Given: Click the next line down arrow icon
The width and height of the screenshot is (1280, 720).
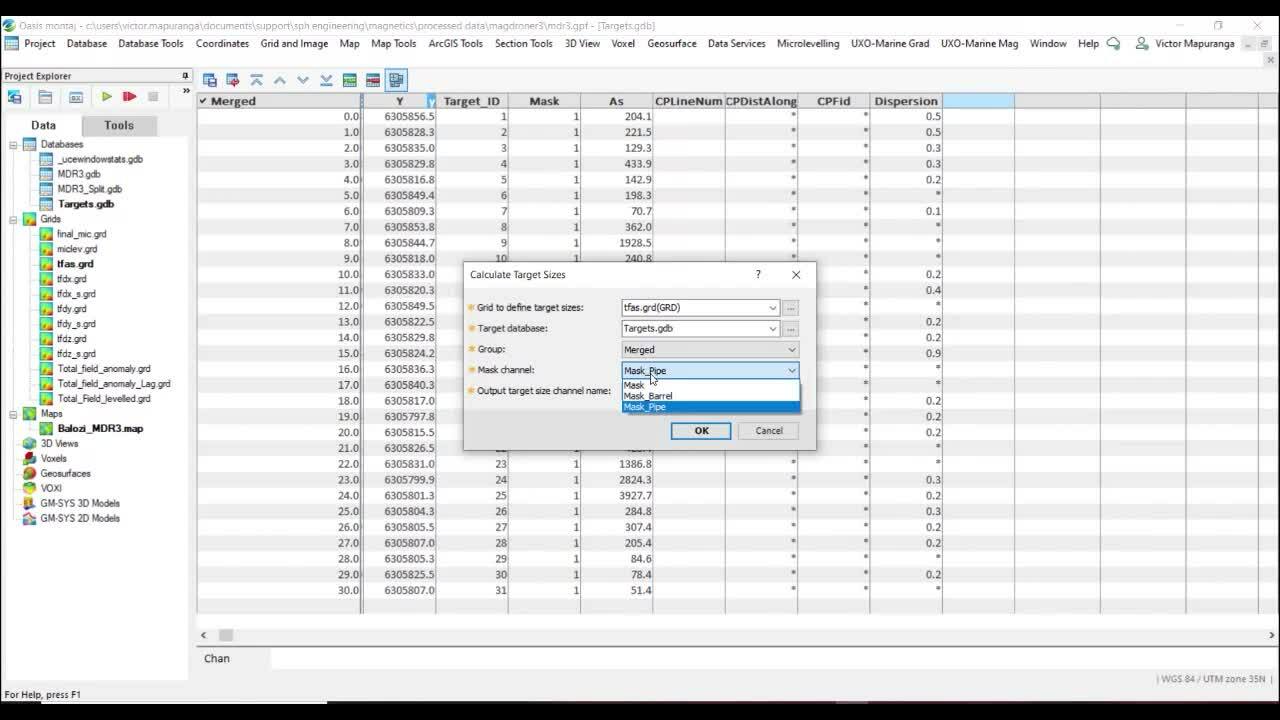Looking at the screenshot, I should coord(303,80).
